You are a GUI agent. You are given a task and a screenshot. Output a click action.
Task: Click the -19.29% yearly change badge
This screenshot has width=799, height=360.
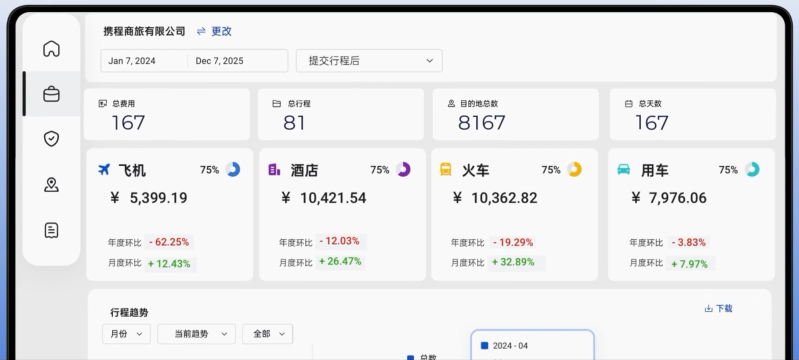tap(513, 242)
